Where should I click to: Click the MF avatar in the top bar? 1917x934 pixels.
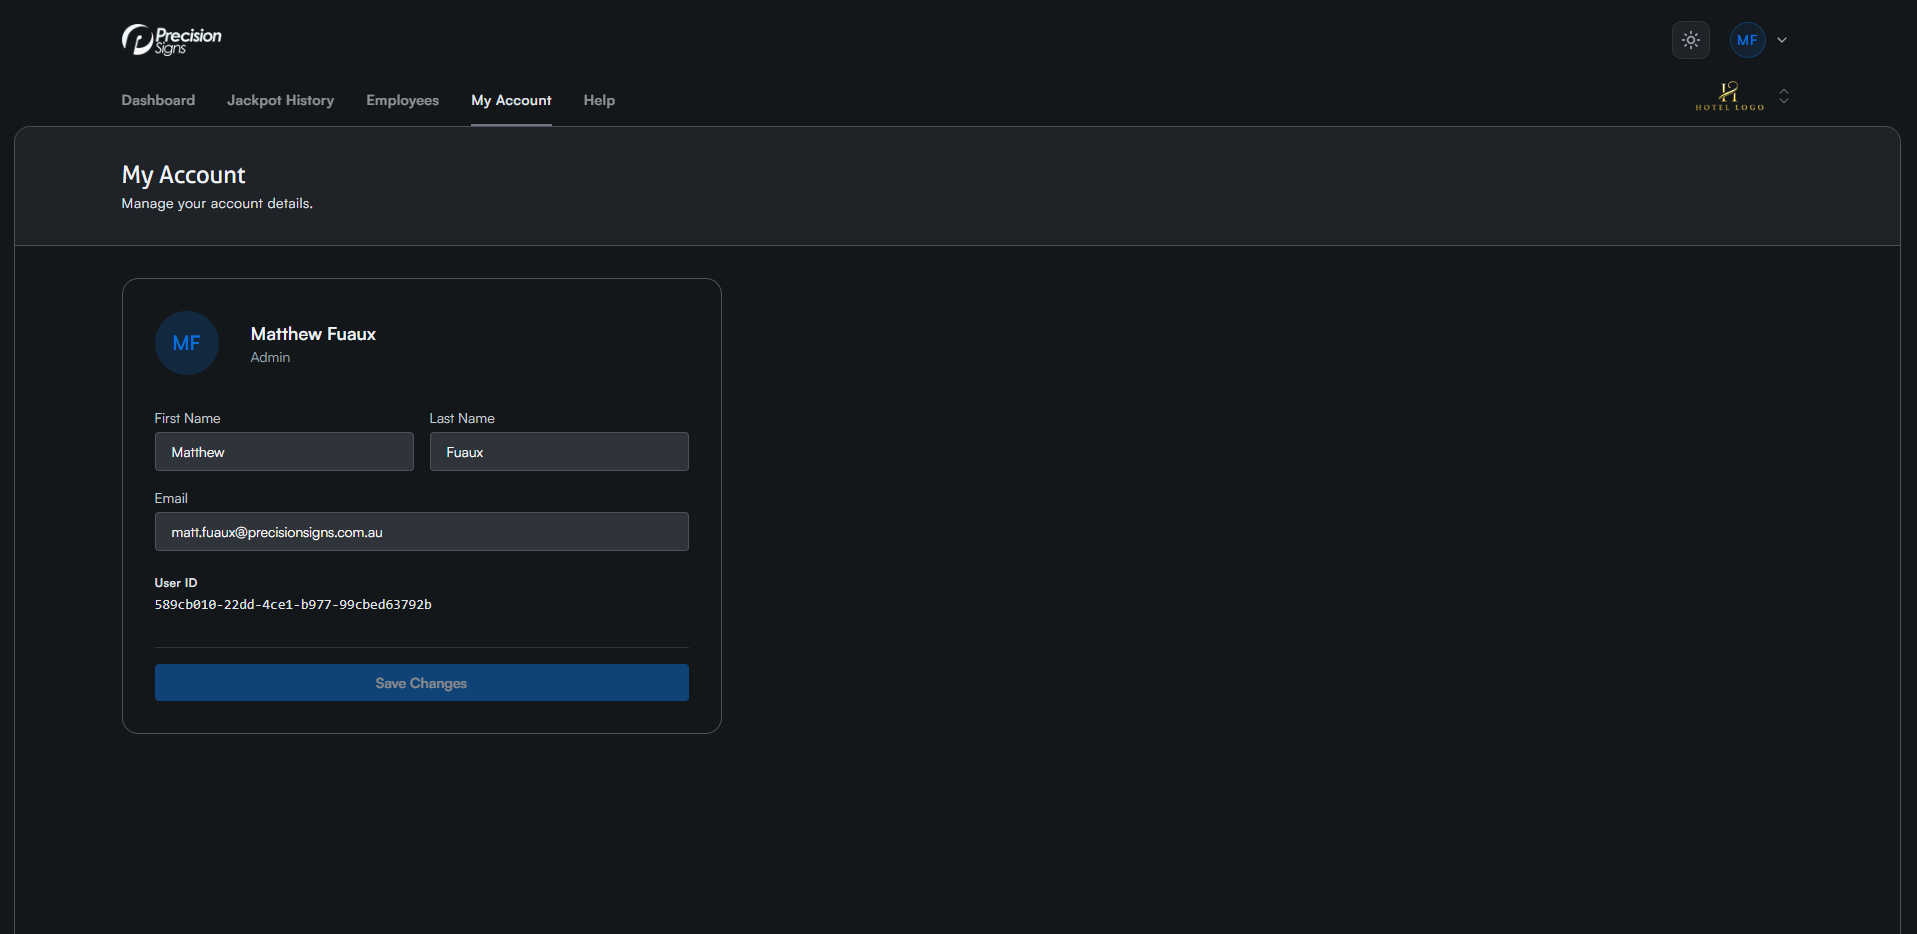1746,40
